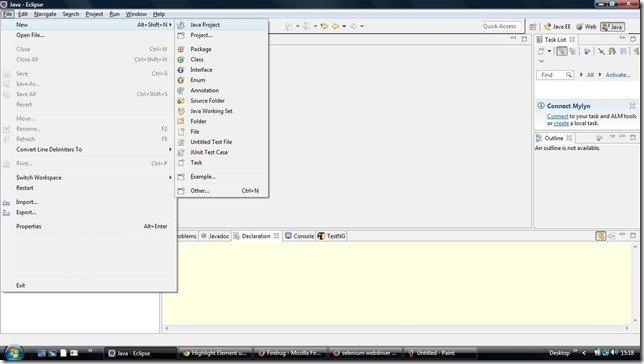Open the Import... wizard from File menu
The width and height of the screenshot is (644, 364).
click(89, 202)
